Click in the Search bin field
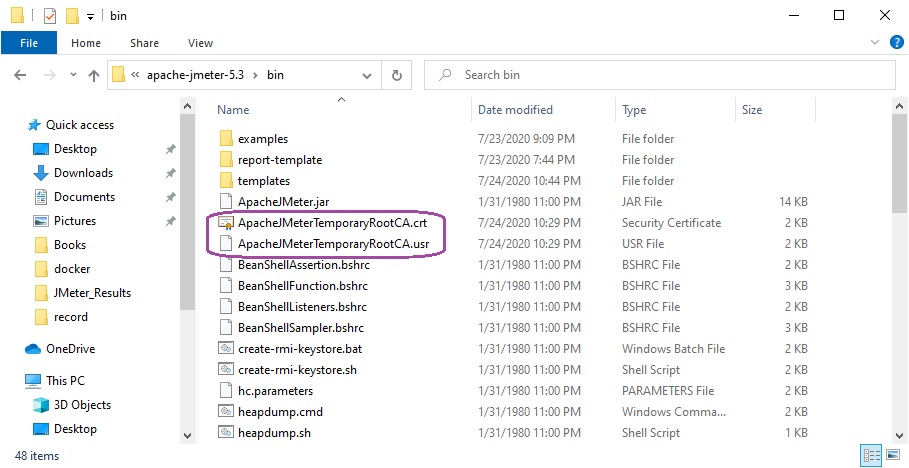Screen dimensions: 909x468 click(x=660, y=75)
